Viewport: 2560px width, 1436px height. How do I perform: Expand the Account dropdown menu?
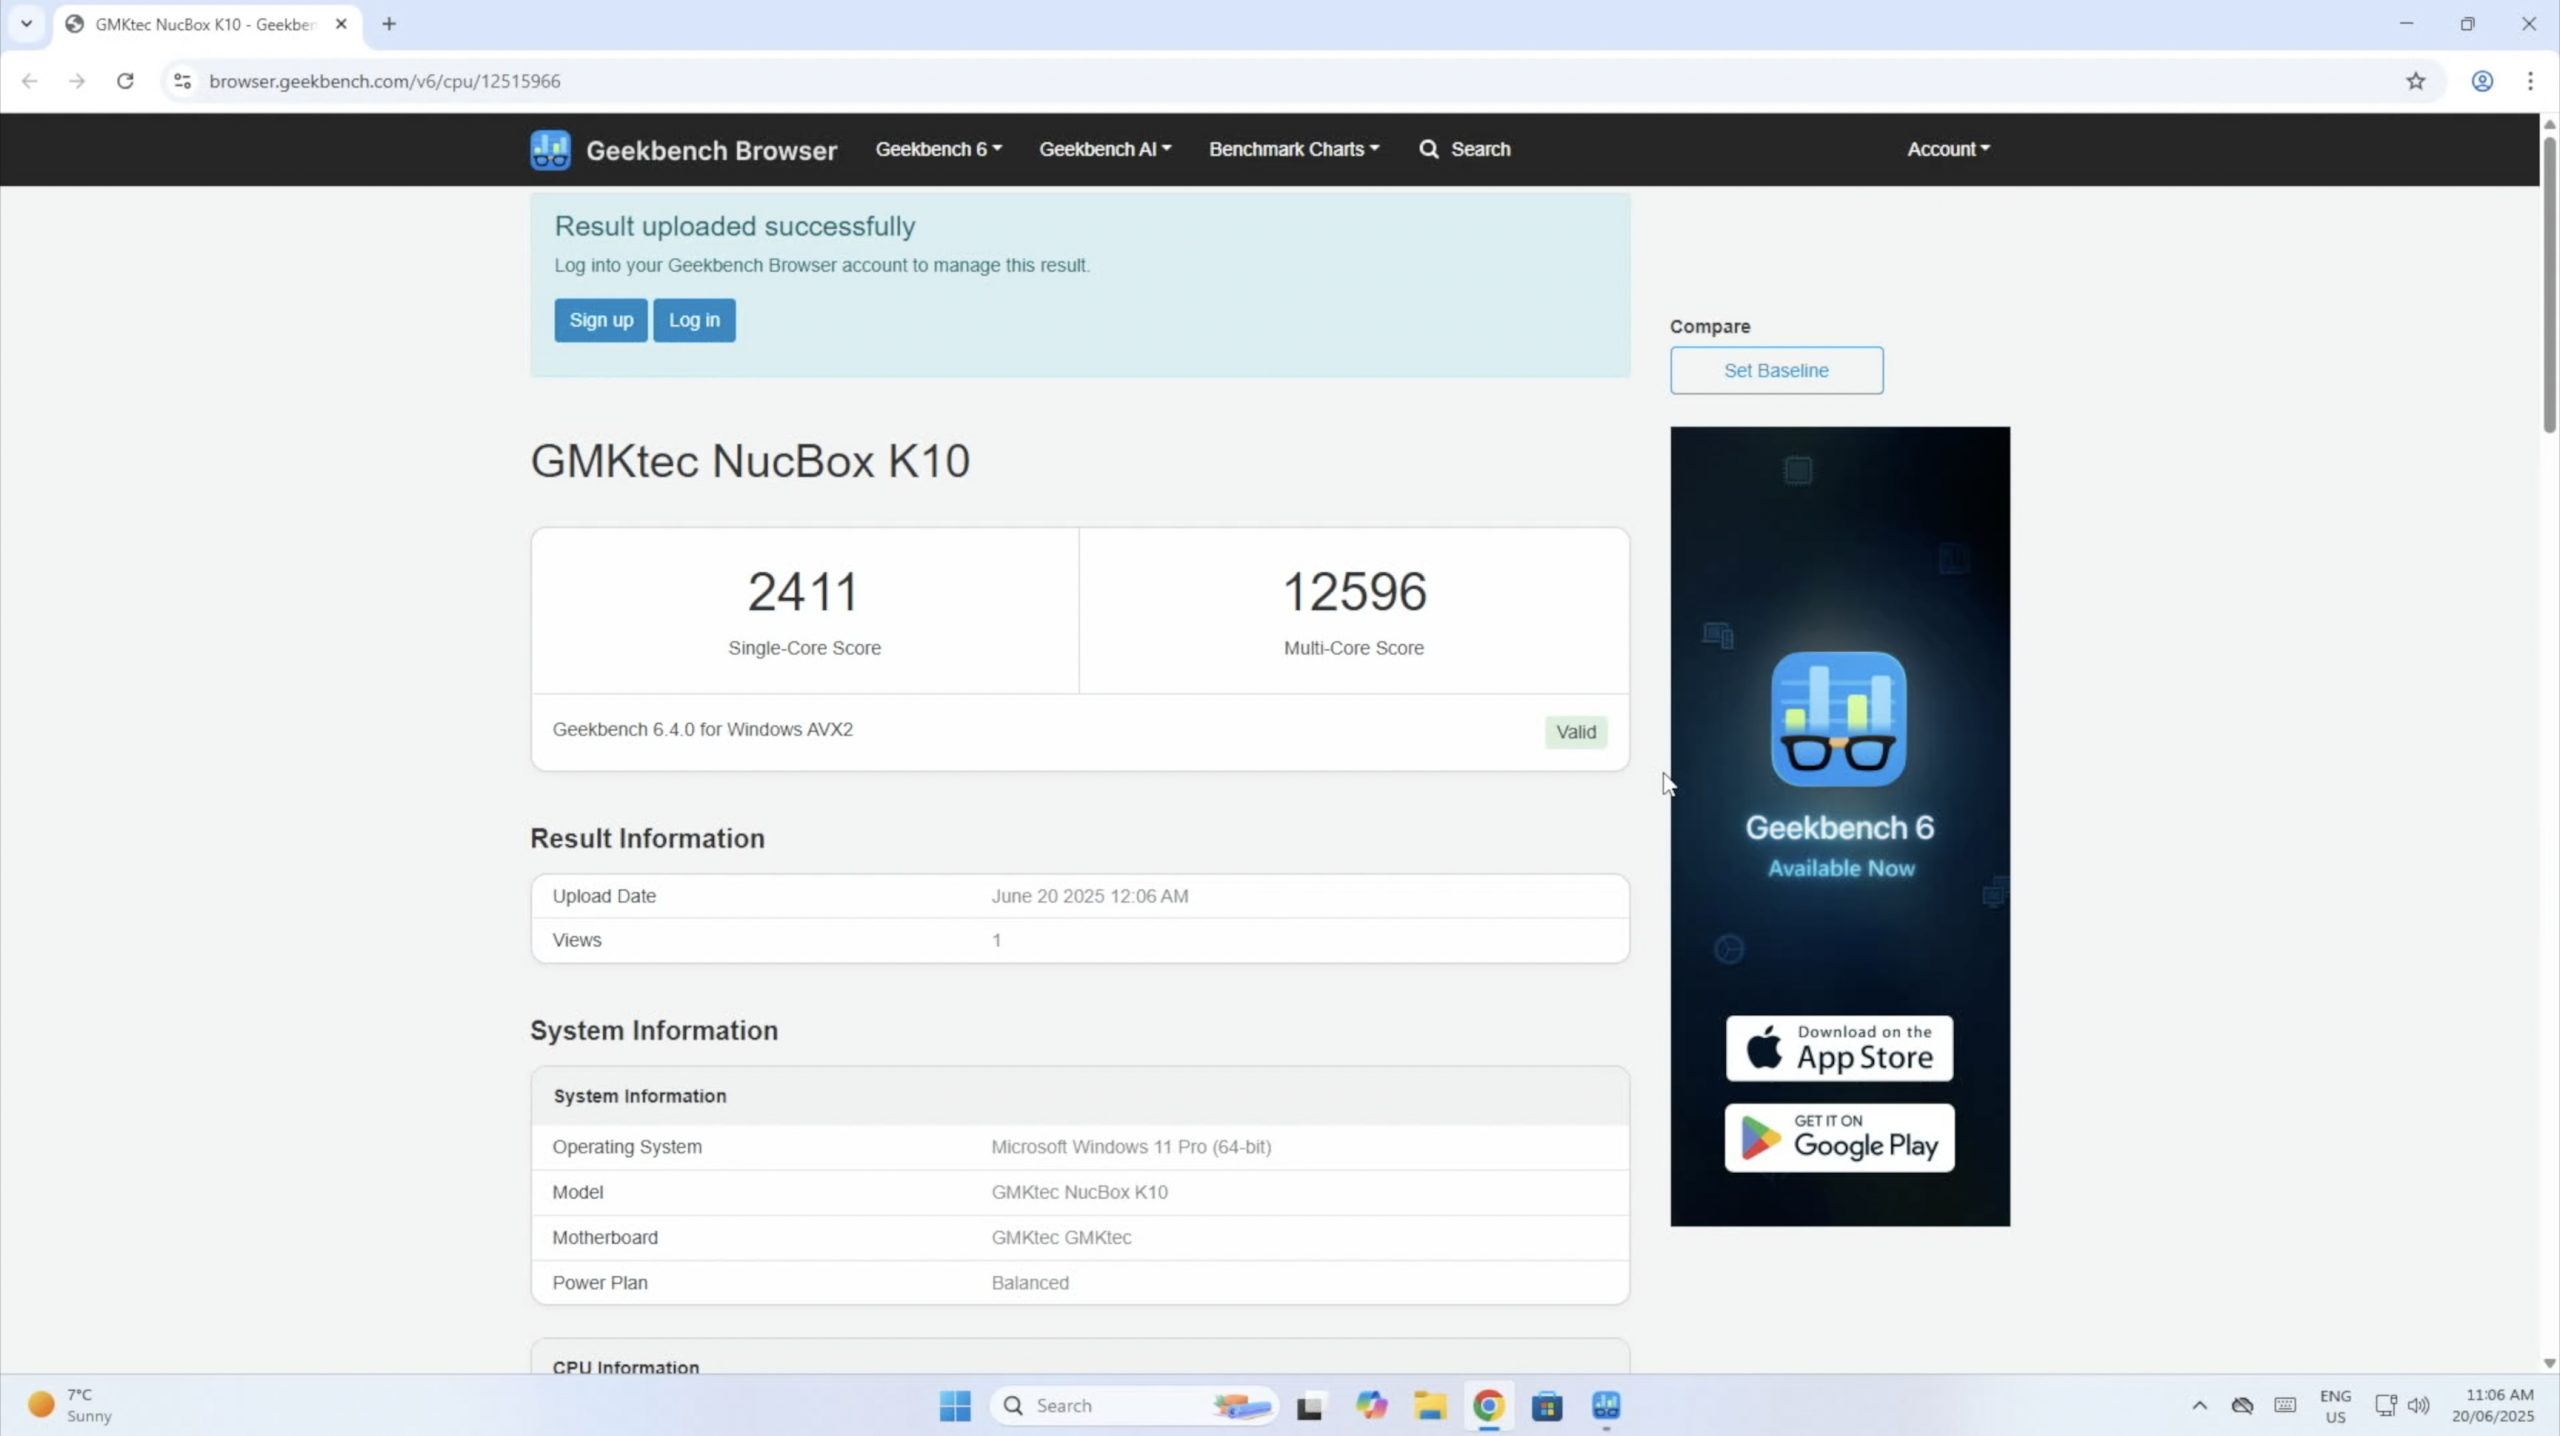[1947, 149]
